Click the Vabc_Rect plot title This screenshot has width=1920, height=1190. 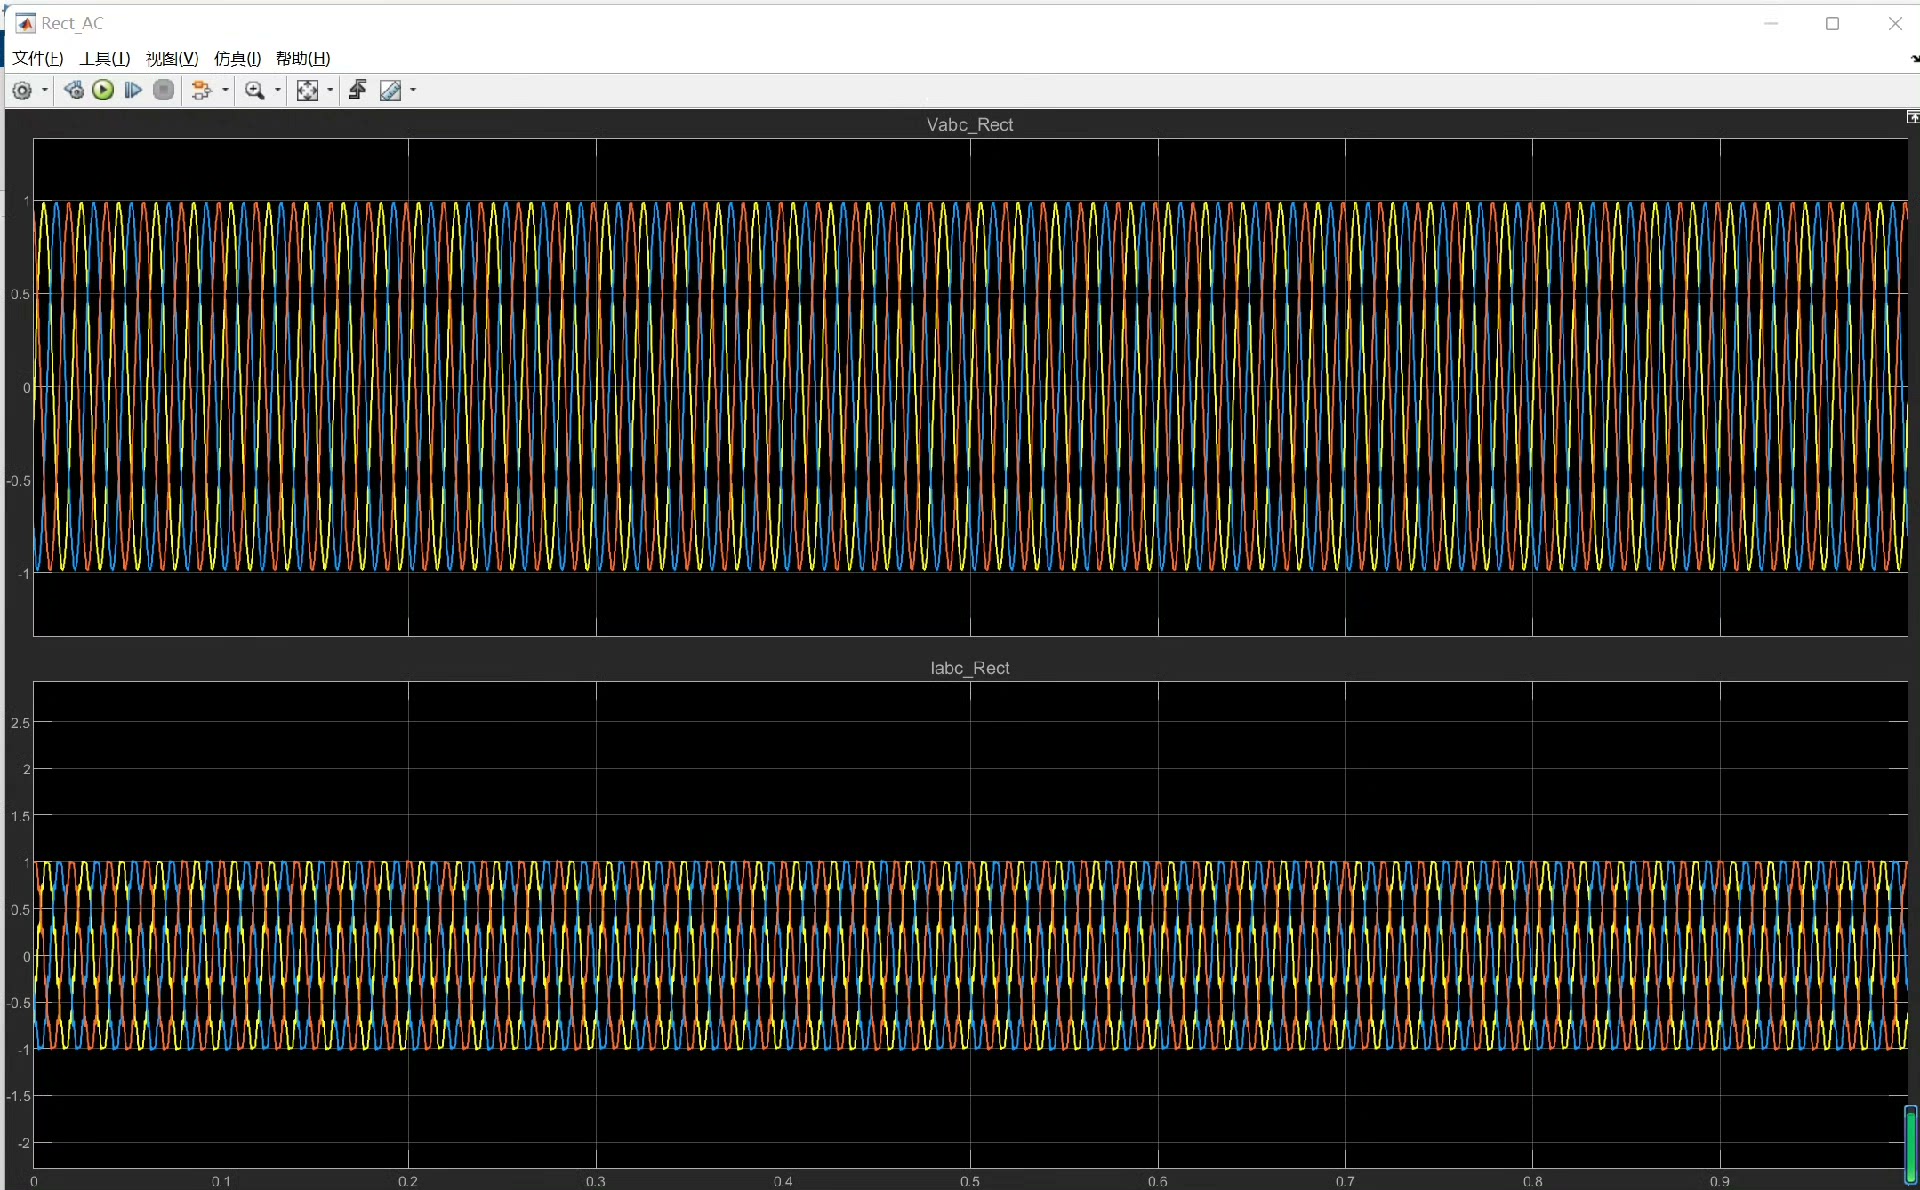click(969, 125)
